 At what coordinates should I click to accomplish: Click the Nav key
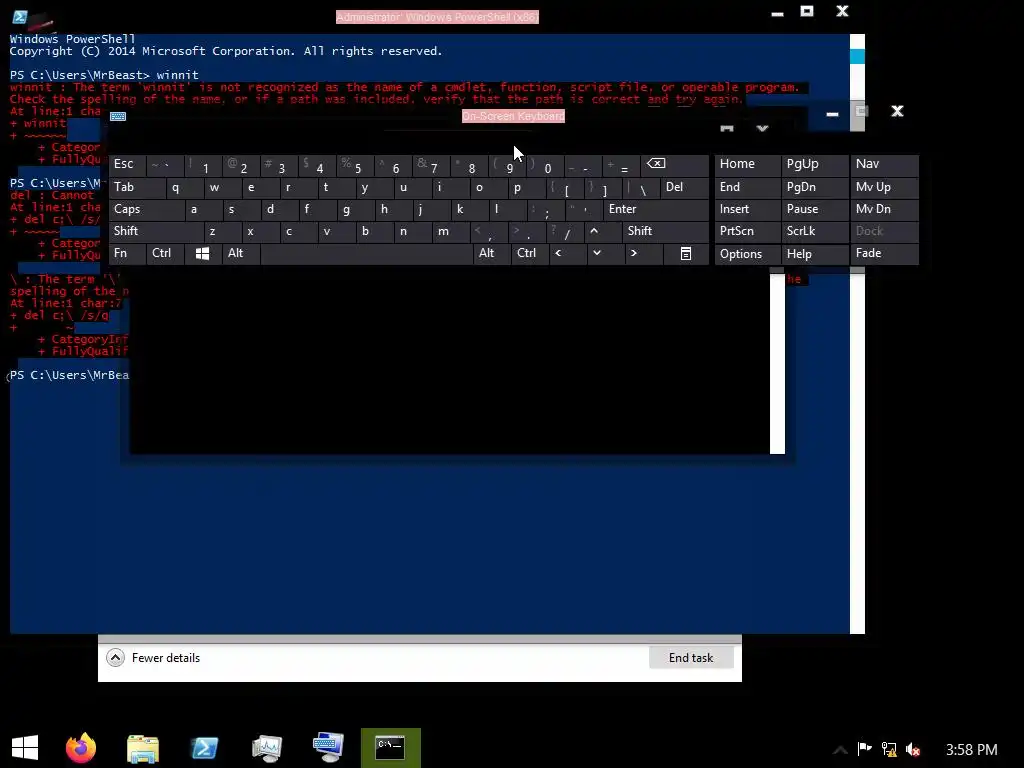884,164
